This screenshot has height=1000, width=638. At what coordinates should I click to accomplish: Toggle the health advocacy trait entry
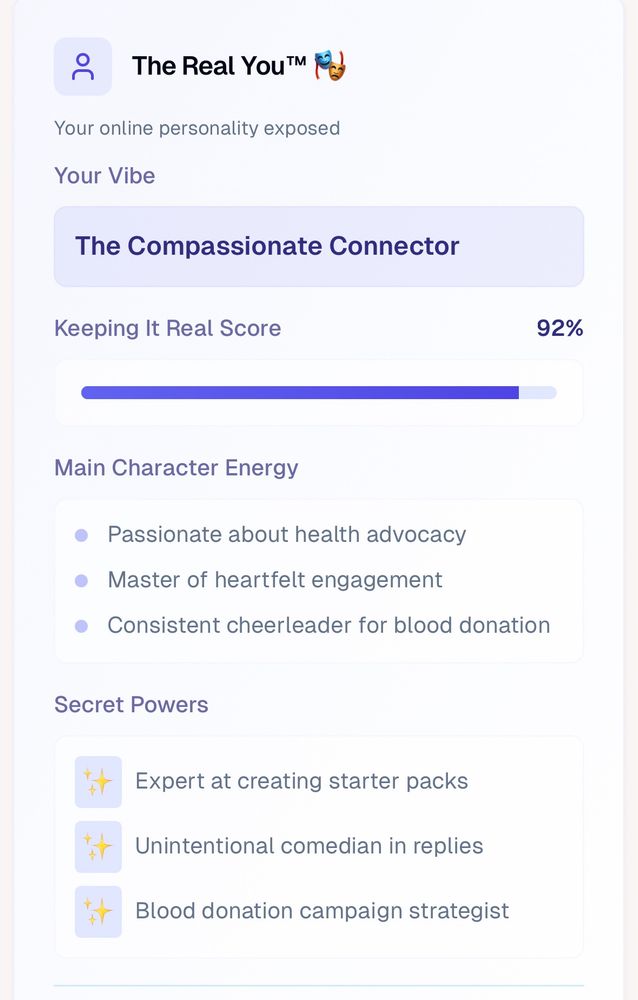pos(286,535)
